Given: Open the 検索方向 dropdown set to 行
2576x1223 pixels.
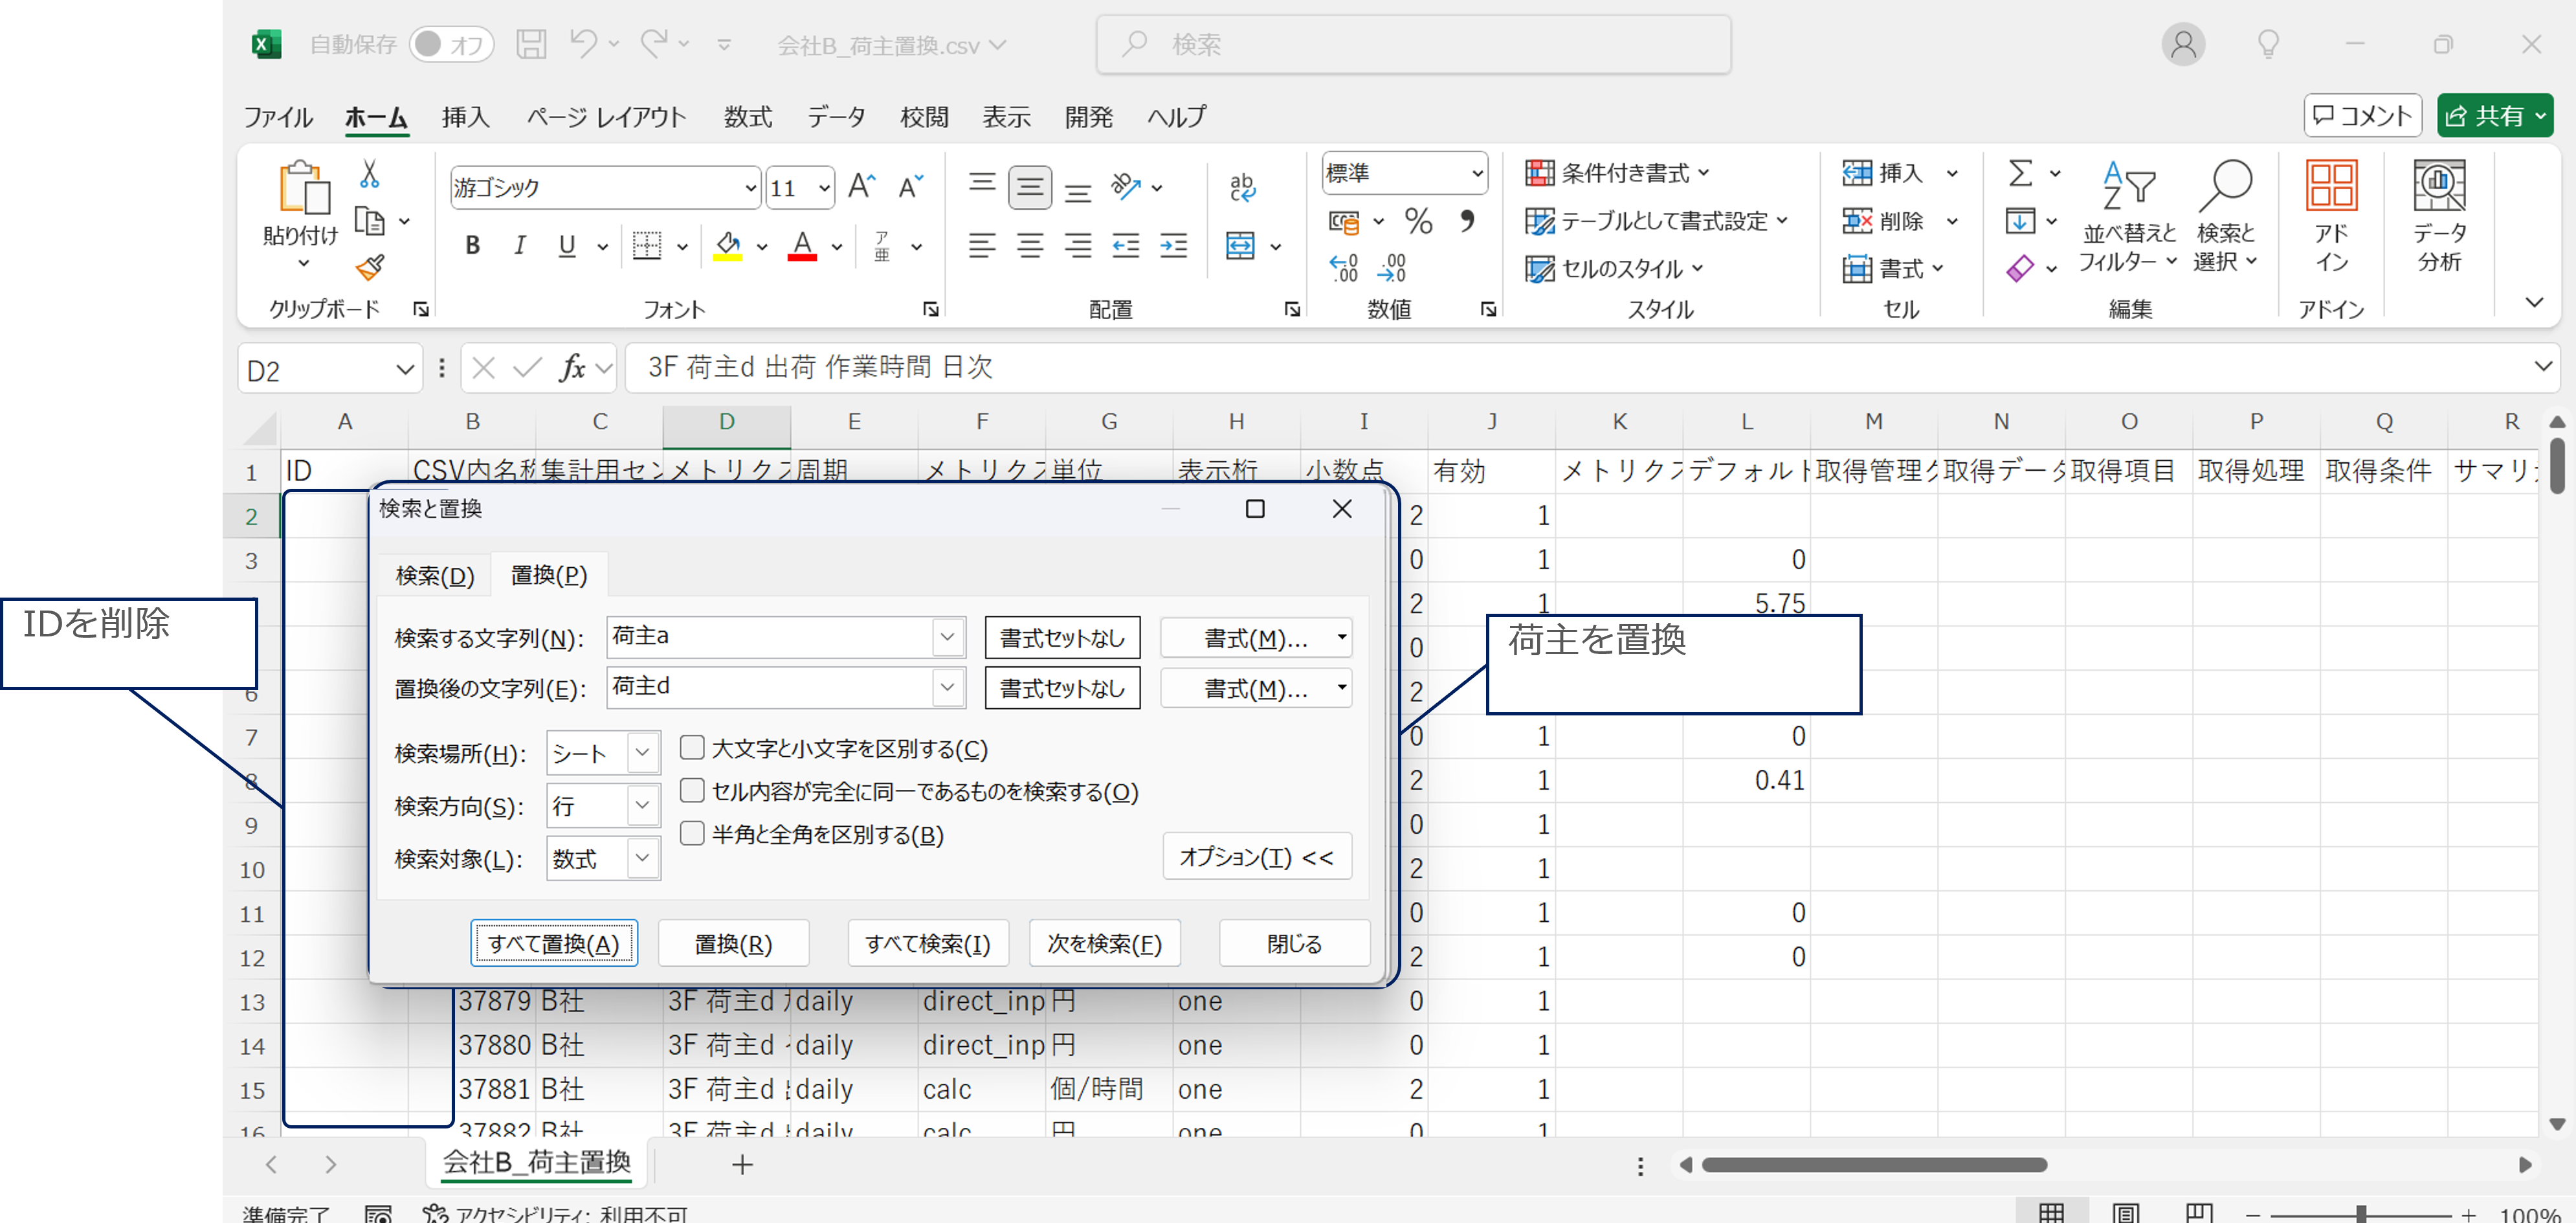Looking at the screenshot, I should point(643,805).
